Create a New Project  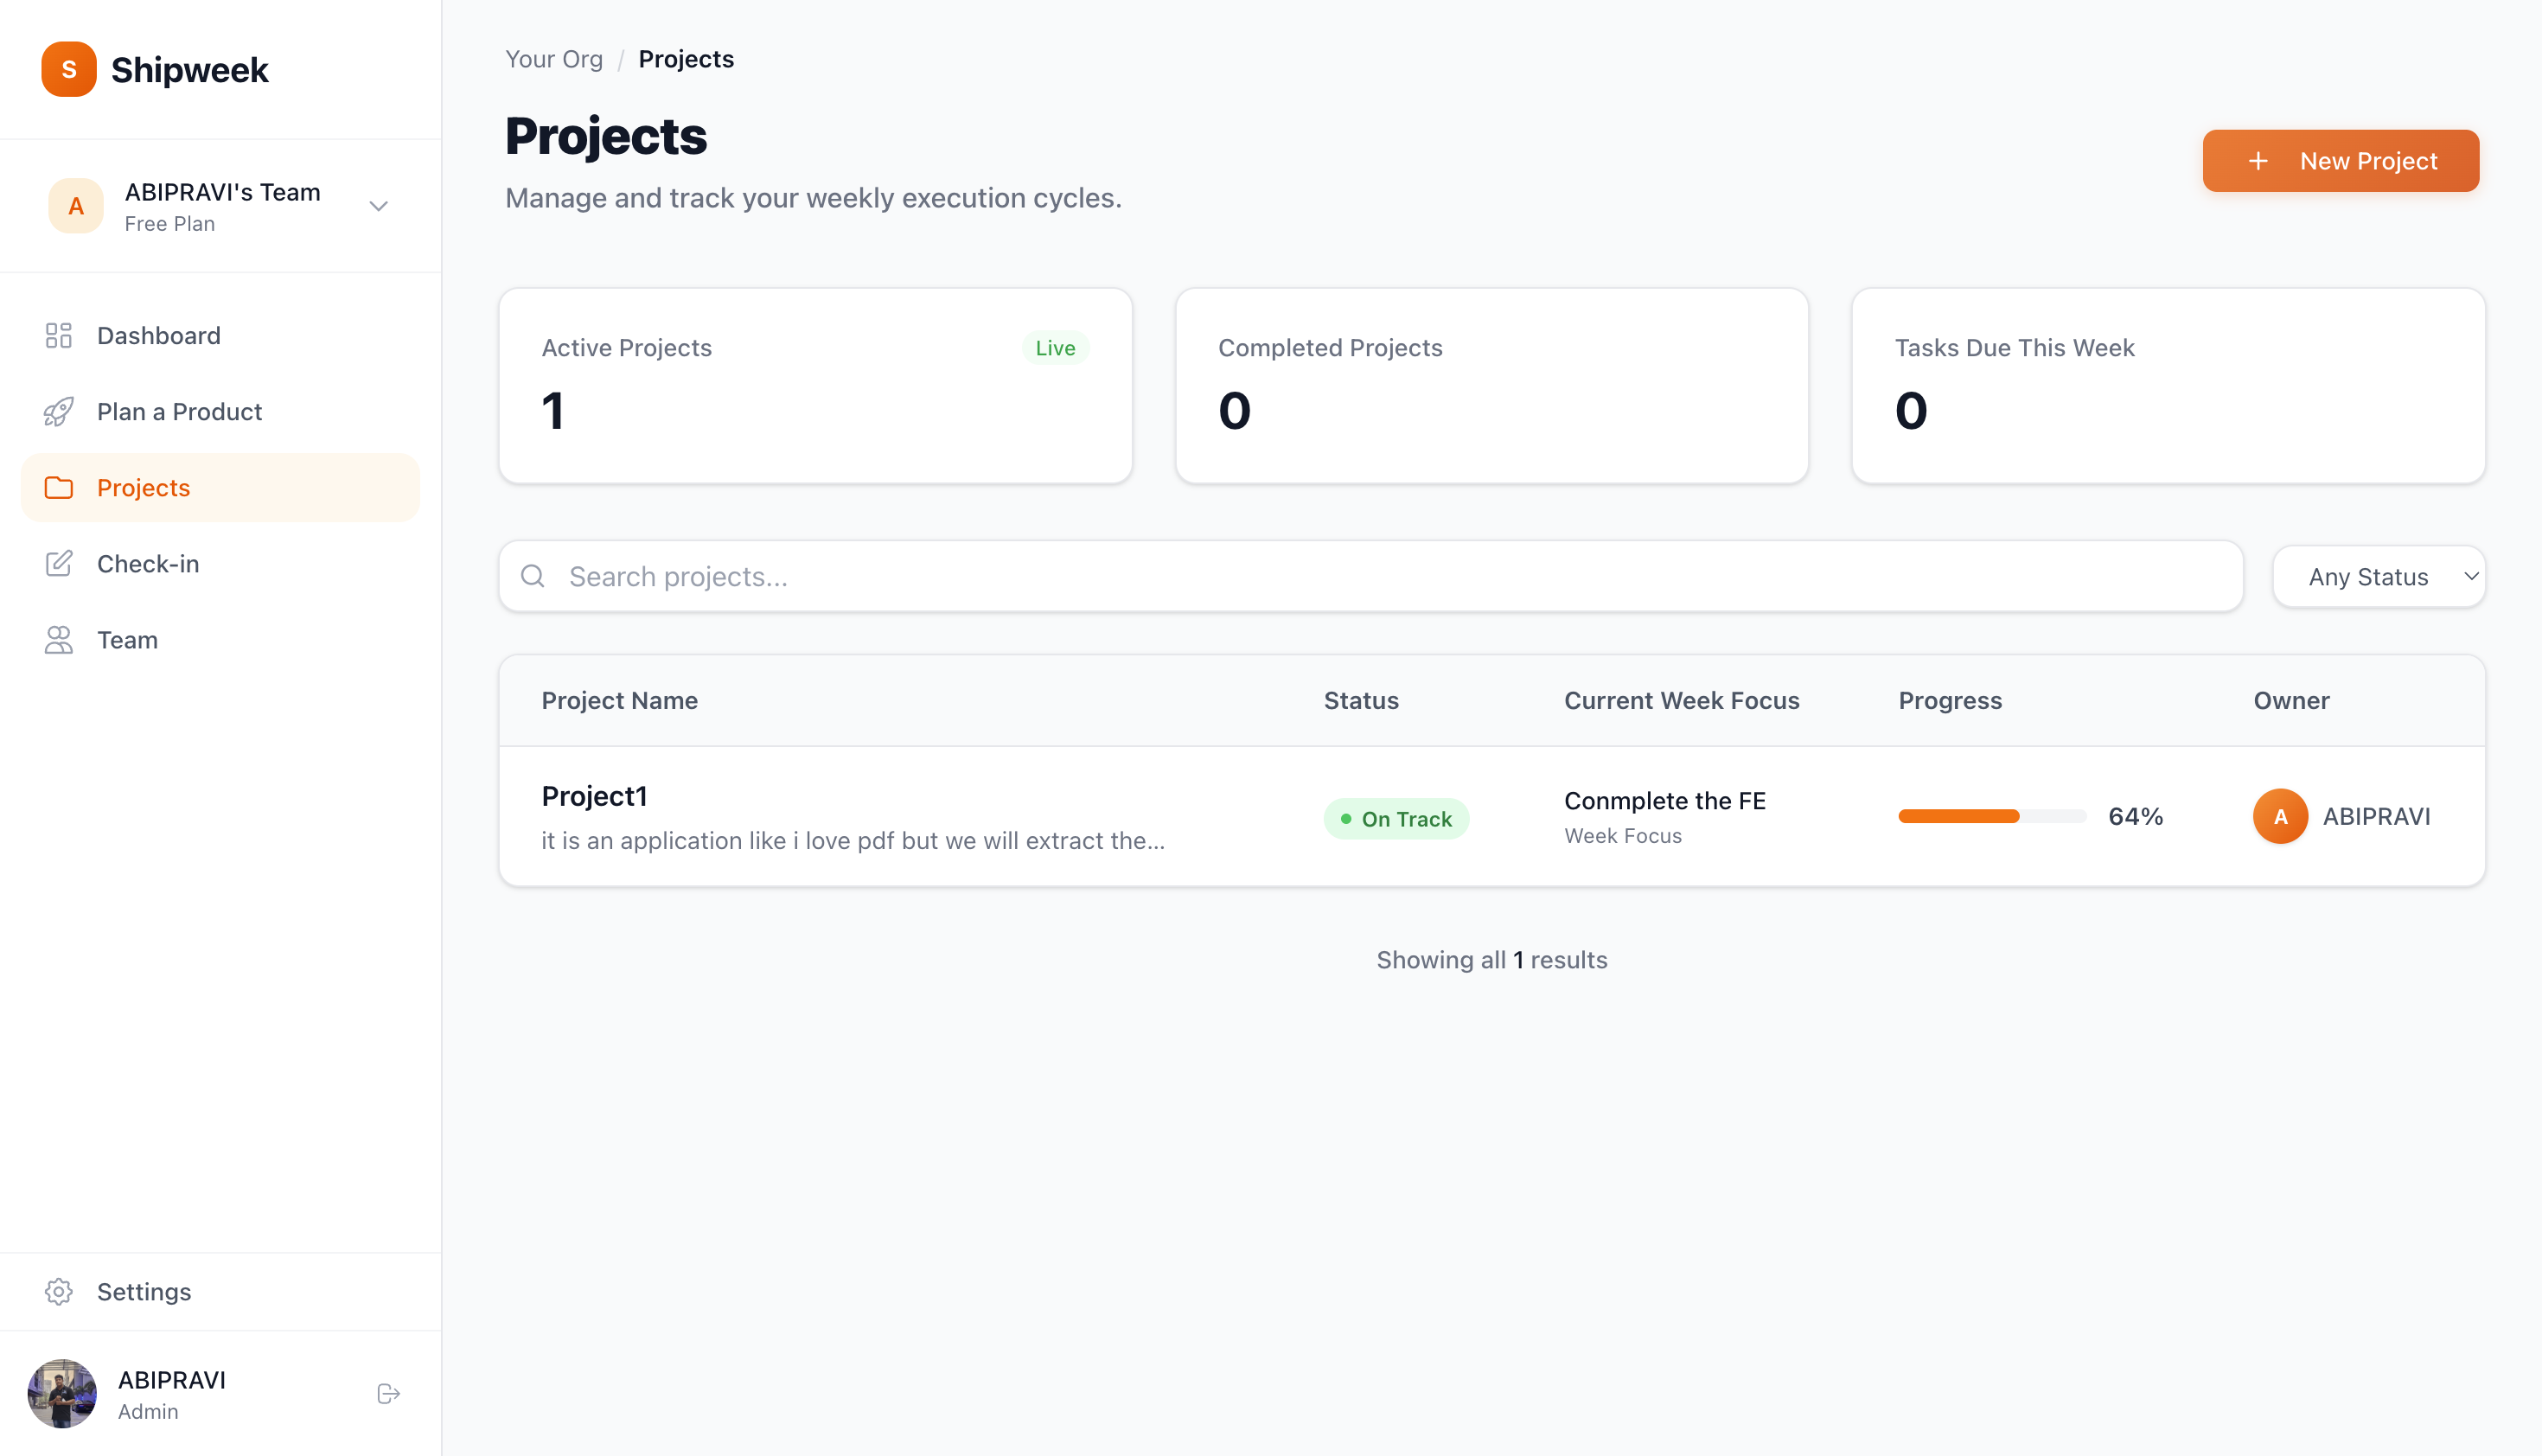tap(2340, 160)
